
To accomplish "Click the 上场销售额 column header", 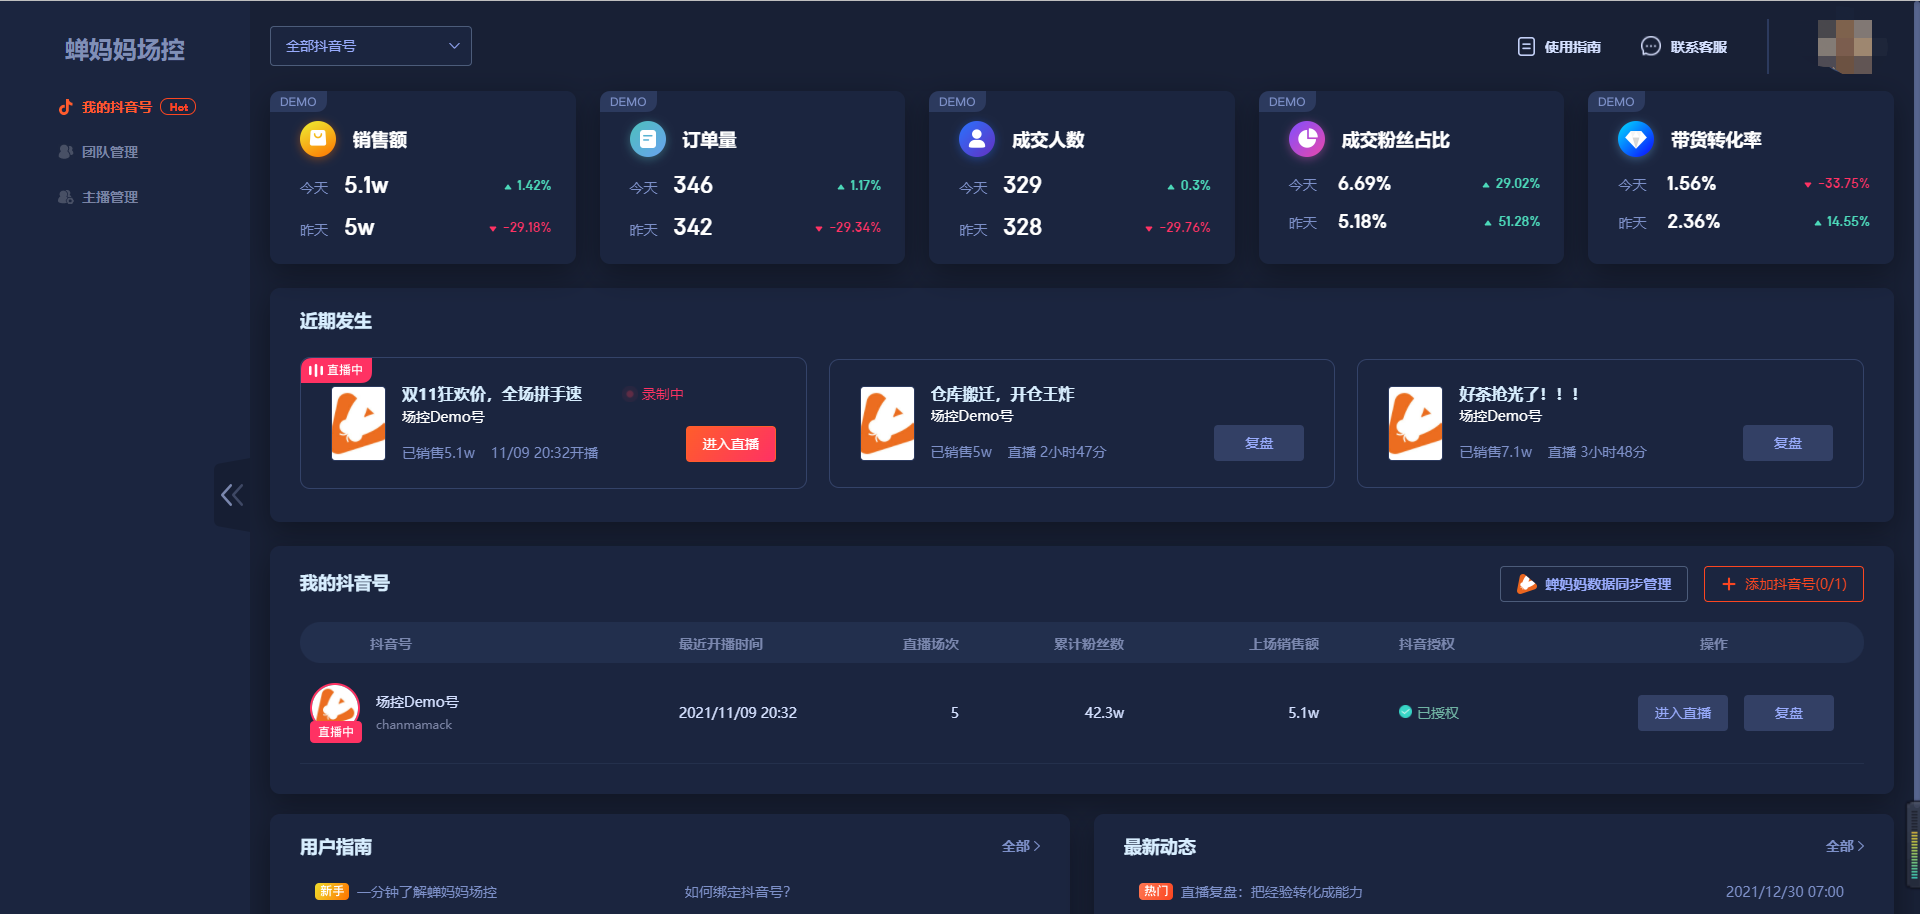I will pos(1284,644).
